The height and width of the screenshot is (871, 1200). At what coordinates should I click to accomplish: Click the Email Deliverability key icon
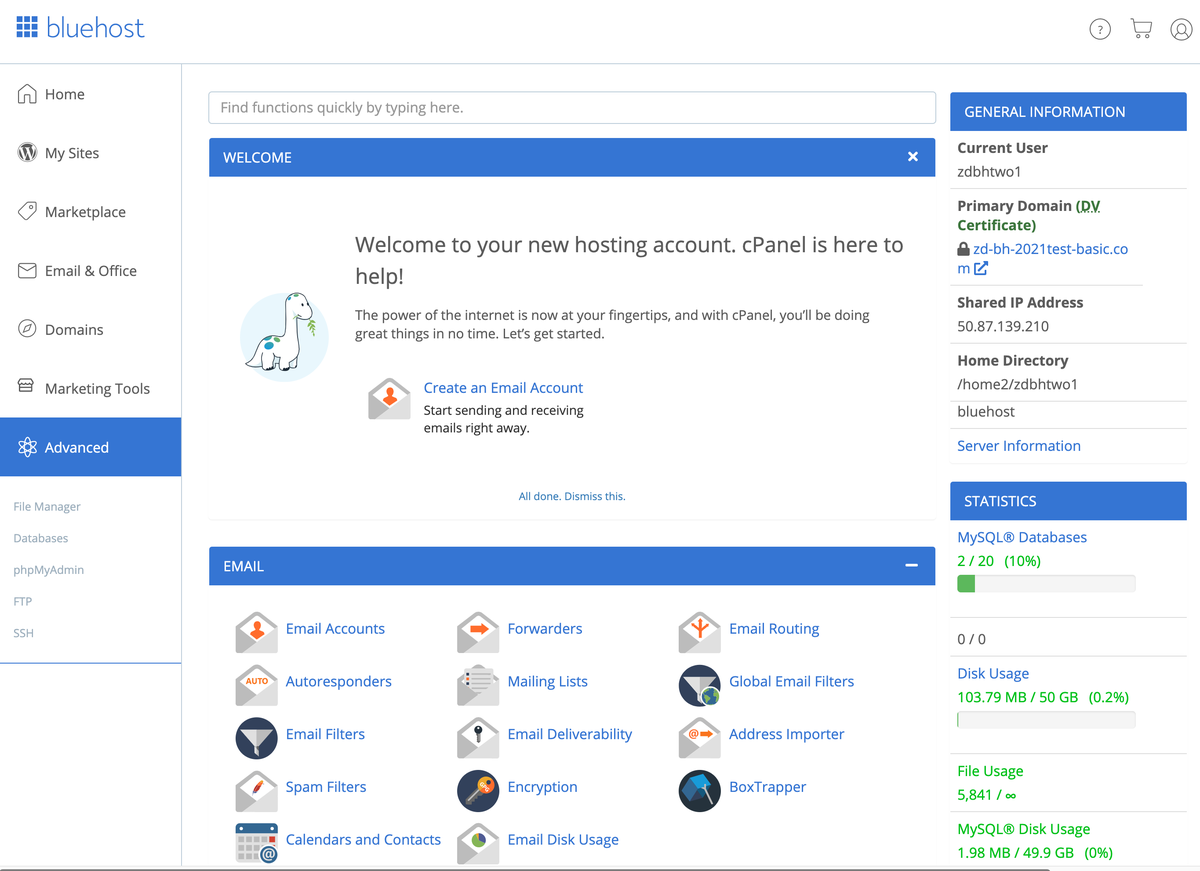tap(478, 736)
